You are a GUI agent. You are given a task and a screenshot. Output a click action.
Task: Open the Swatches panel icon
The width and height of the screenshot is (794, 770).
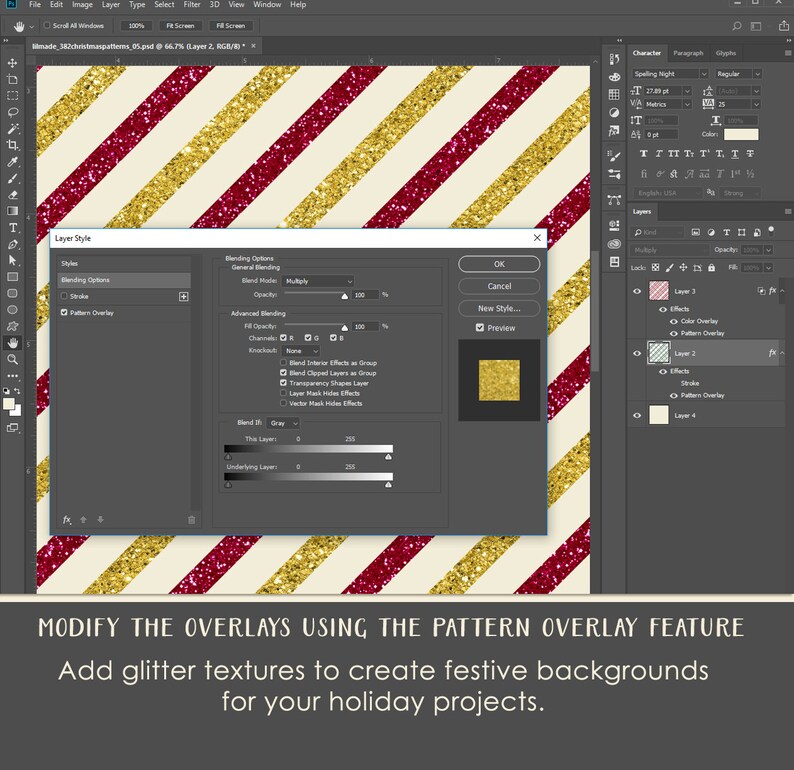click(x=614, y=94)
